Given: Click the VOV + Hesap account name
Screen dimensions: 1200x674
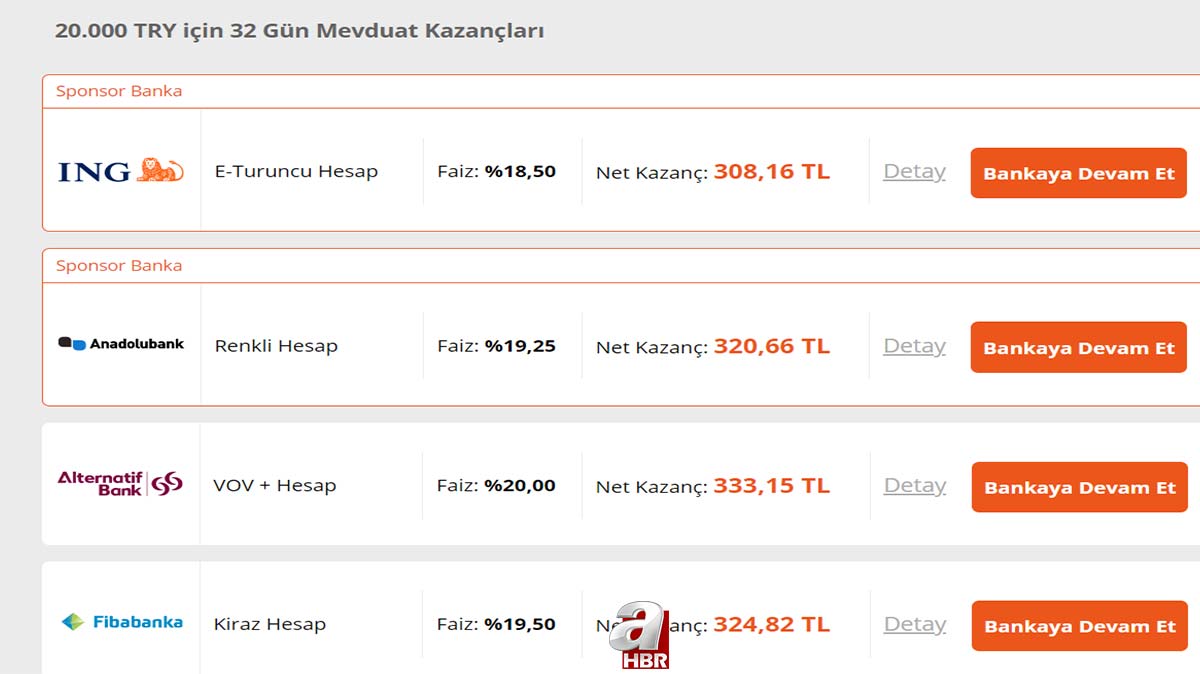Looking at the screenshot, I should tap(274, 486).
